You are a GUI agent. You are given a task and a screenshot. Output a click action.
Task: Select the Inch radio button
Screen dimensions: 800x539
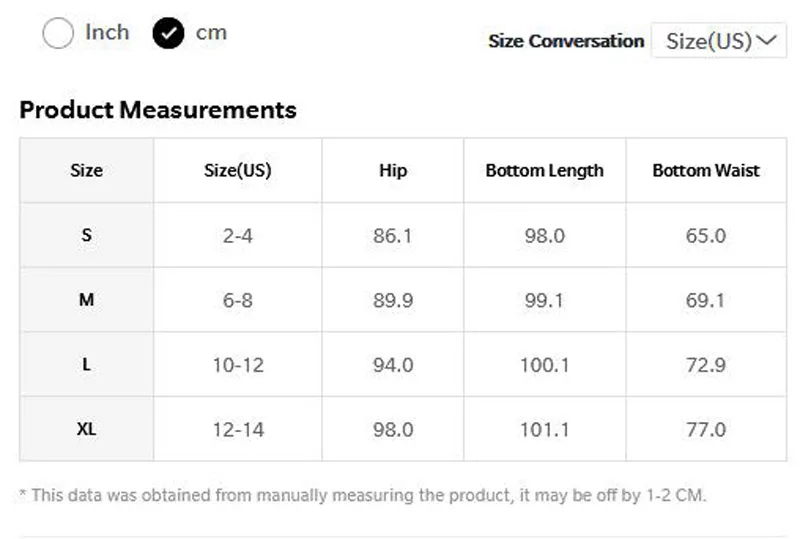coord(58,33)
